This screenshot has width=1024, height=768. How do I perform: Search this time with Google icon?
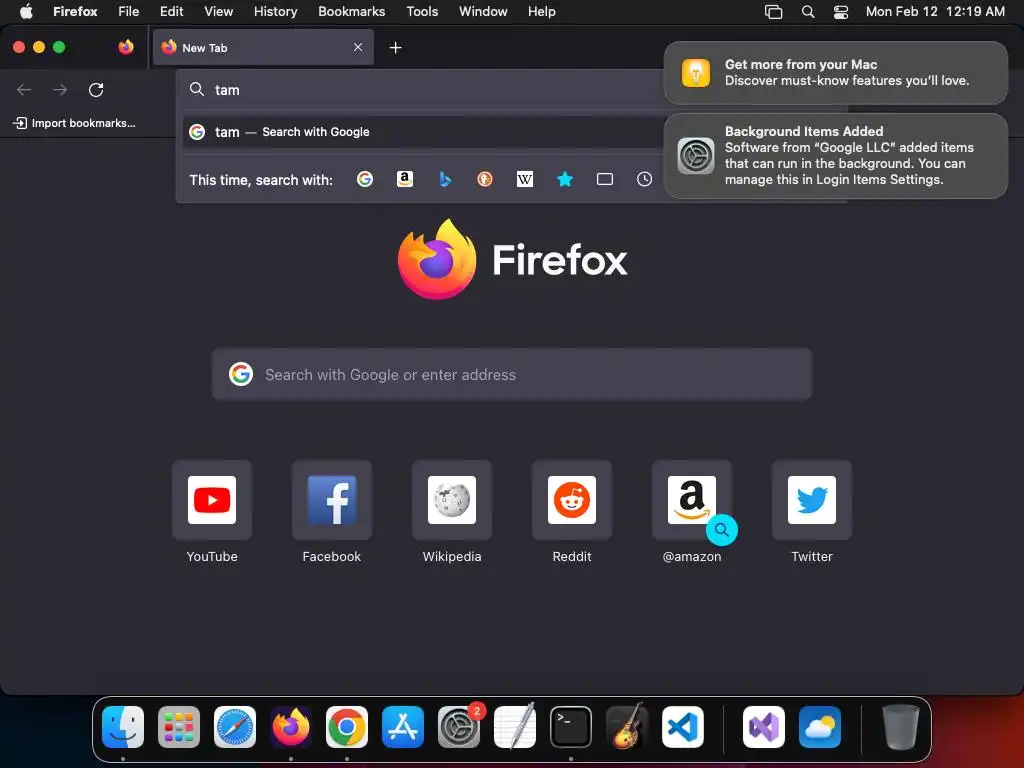[365, 179]
